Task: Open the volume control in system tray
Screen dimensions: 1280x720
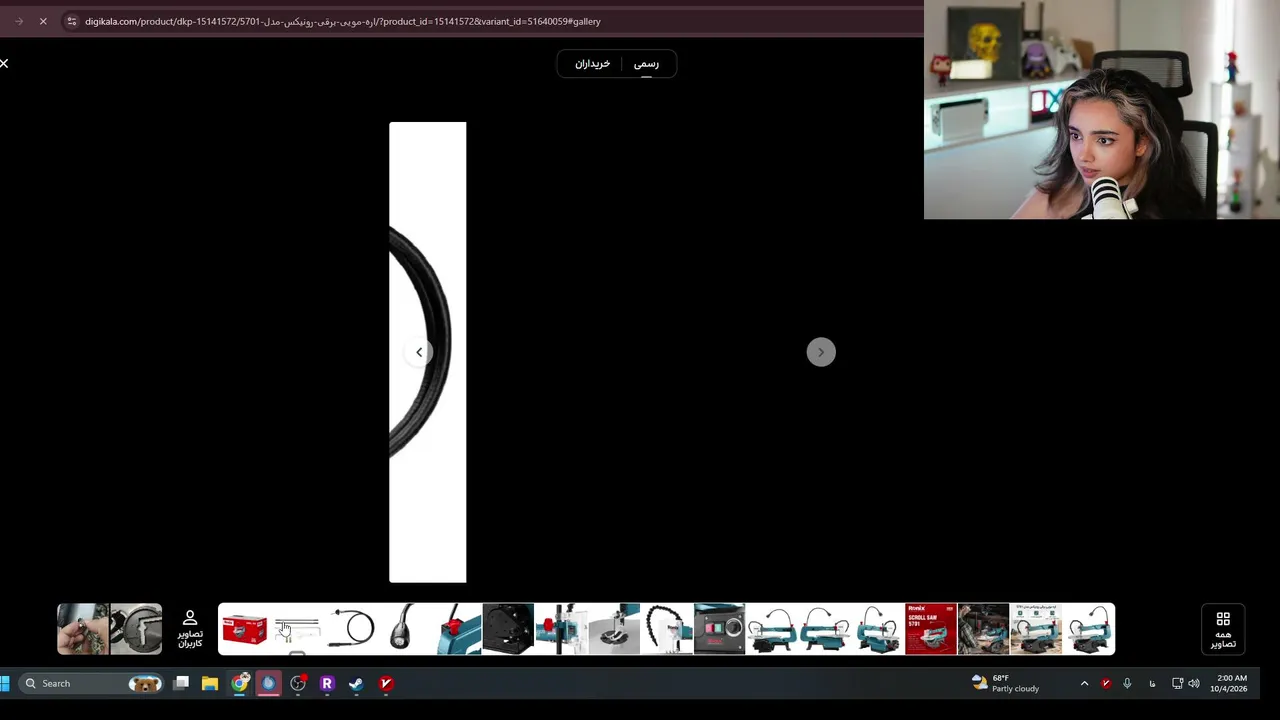Action: click(1194, 683)
